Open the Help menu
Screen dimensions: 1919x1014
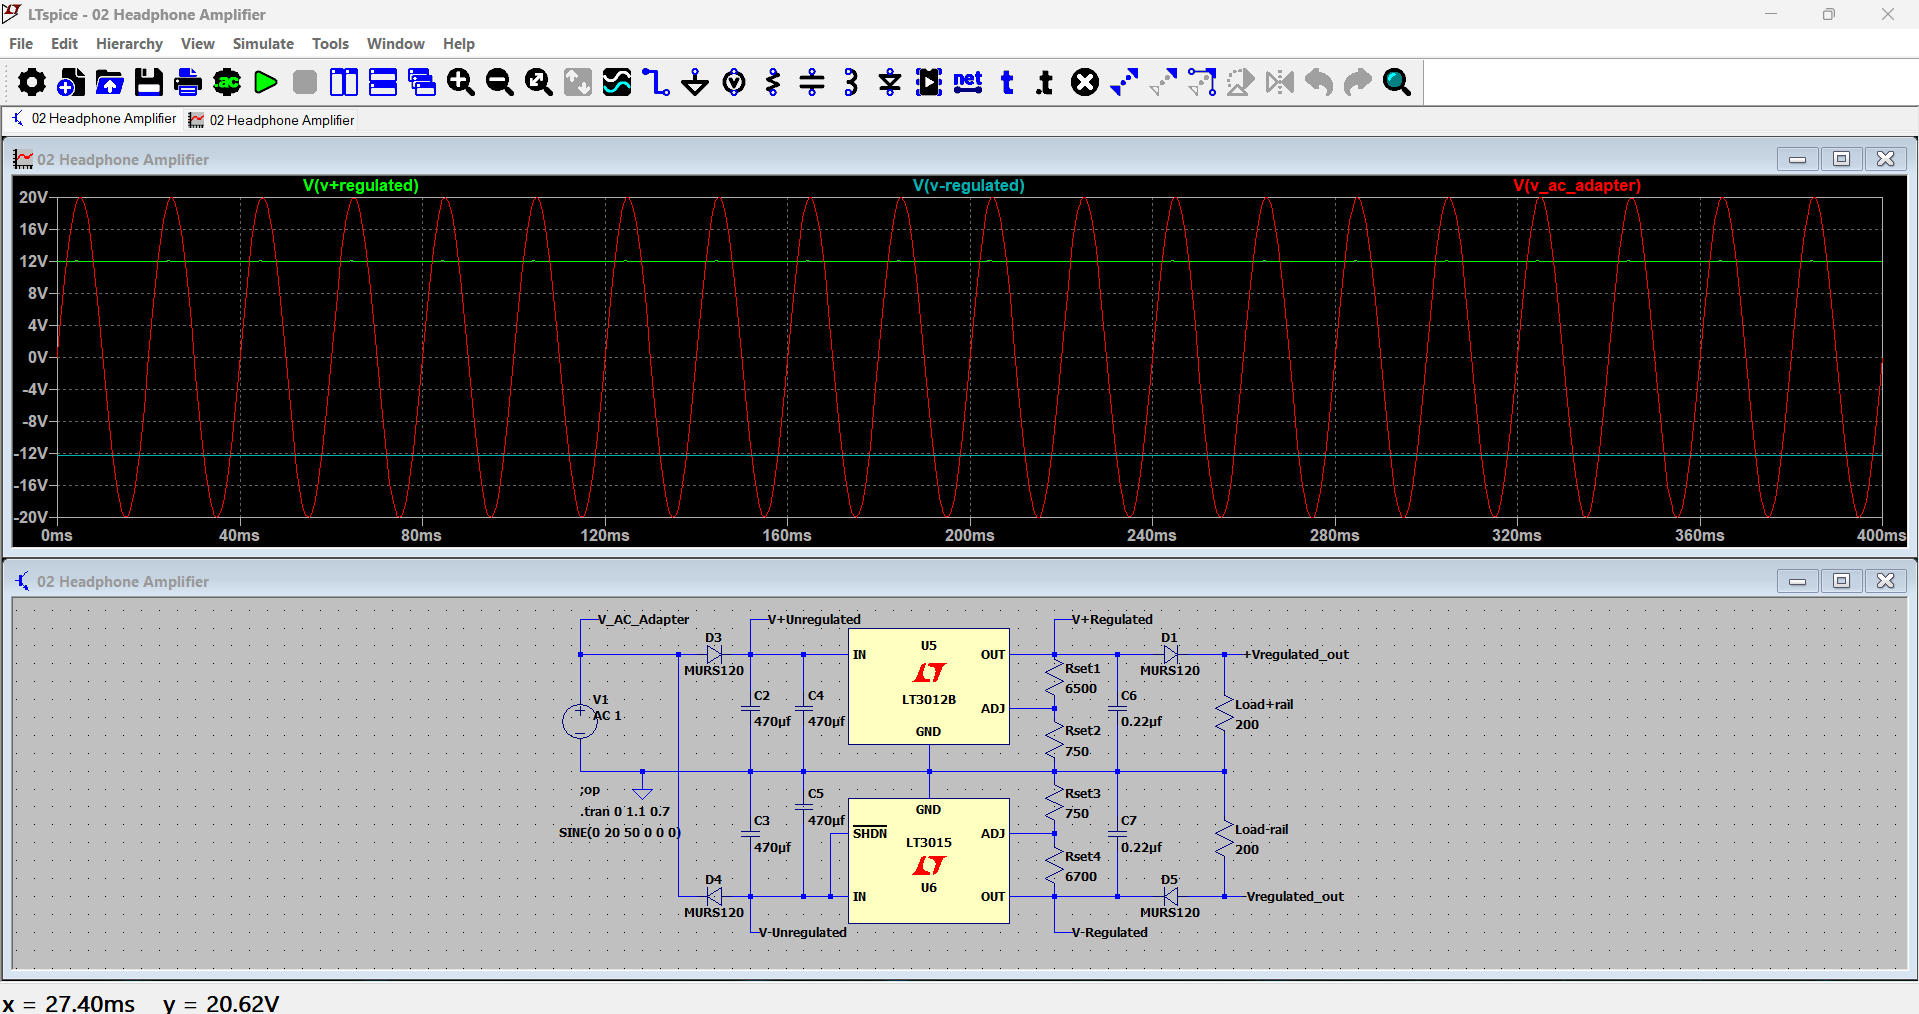[x=459, y=44]
